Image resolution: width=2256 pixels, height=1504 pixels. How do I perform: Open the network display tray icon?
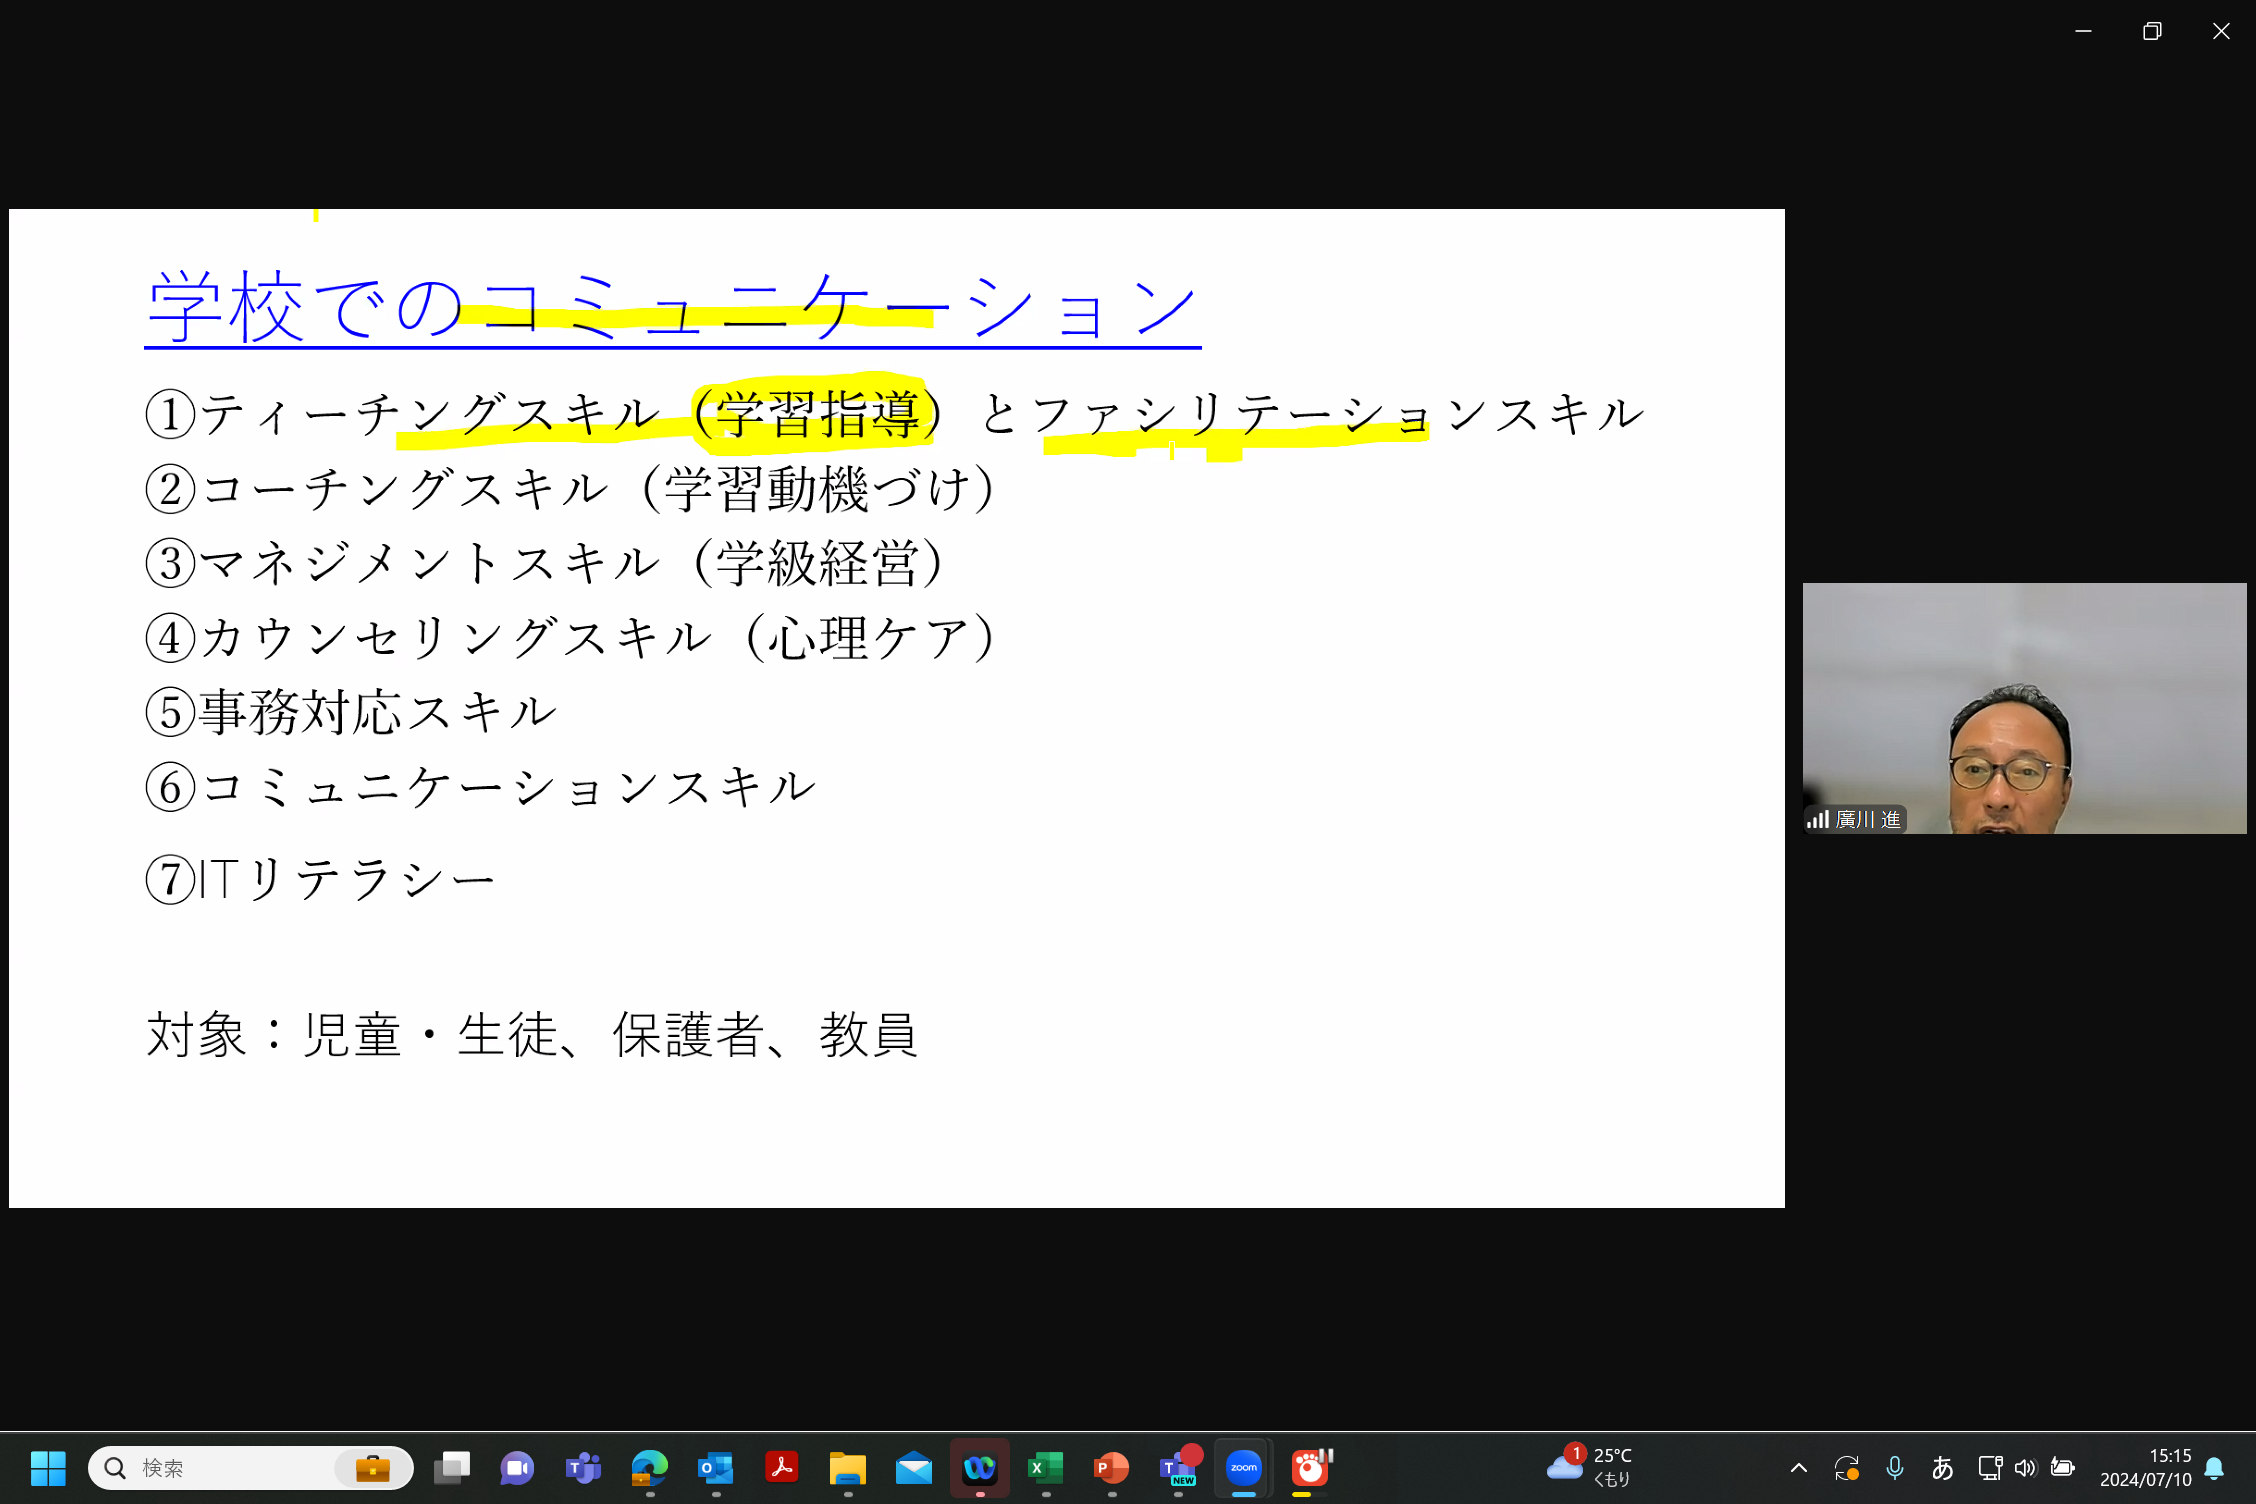[1989, 1468]
